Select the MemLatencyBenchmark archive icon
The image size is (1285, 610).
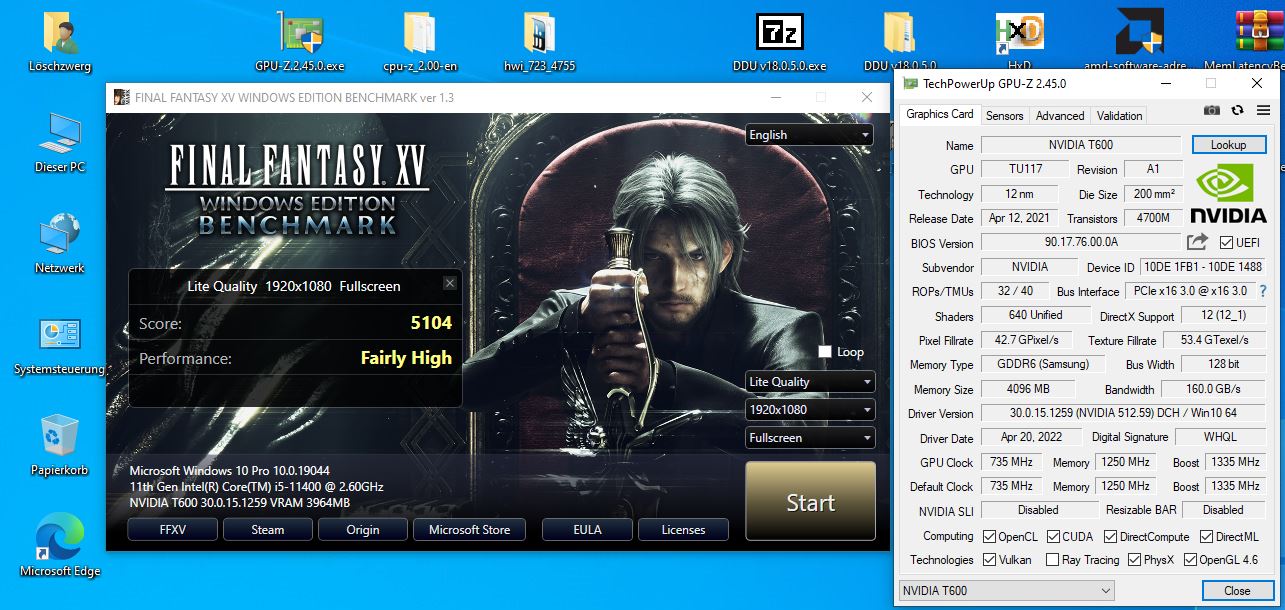pos(1259,43)
